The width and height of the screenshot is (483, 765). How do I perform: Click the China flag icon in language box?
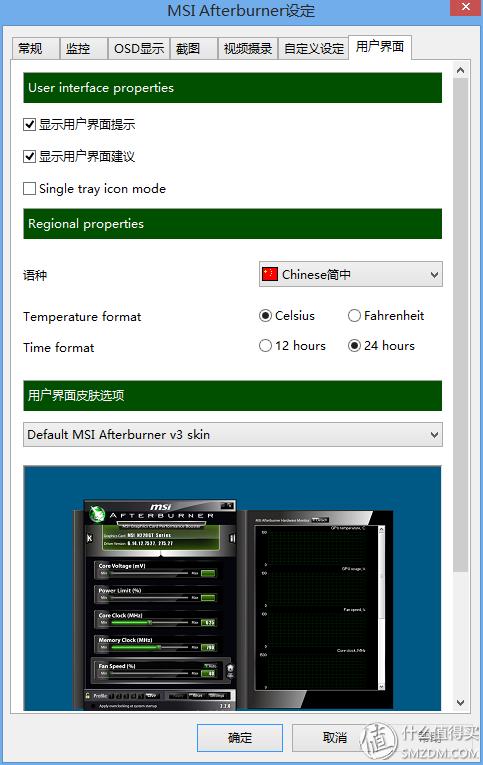tap(270, 274)
